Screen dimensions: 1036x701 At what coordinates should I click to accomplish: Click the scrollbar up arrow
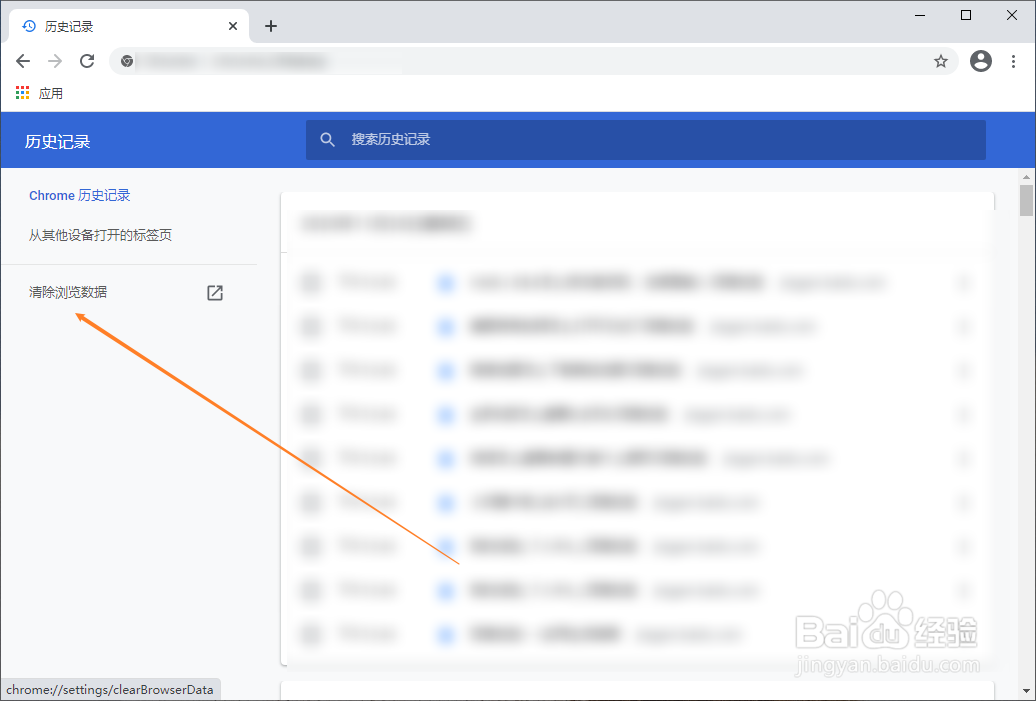click(1026, 177)
